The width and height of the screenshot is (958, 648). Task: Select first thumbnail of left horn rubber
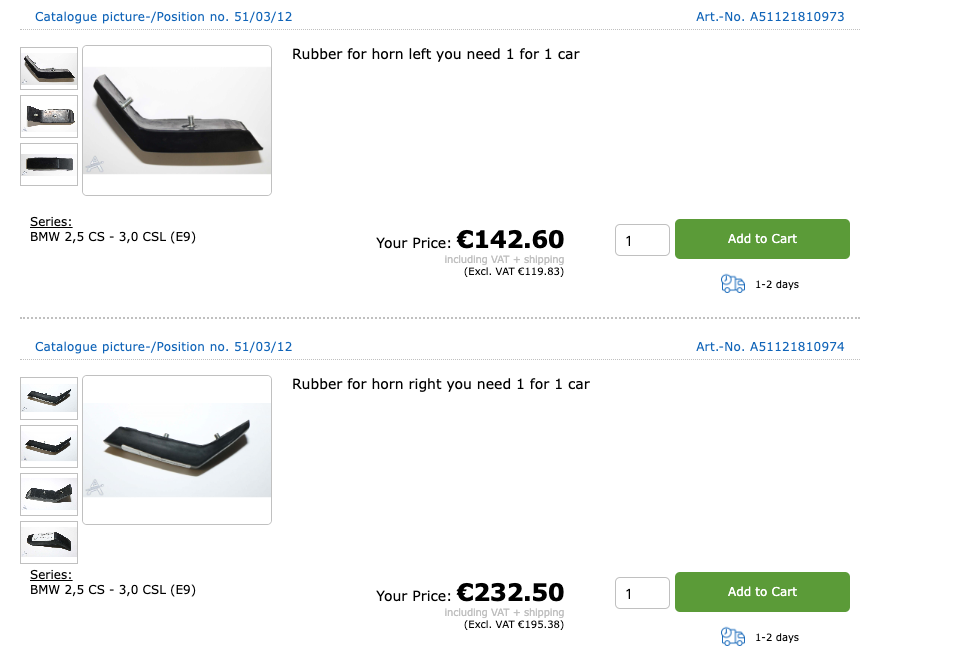click(49, 68)
